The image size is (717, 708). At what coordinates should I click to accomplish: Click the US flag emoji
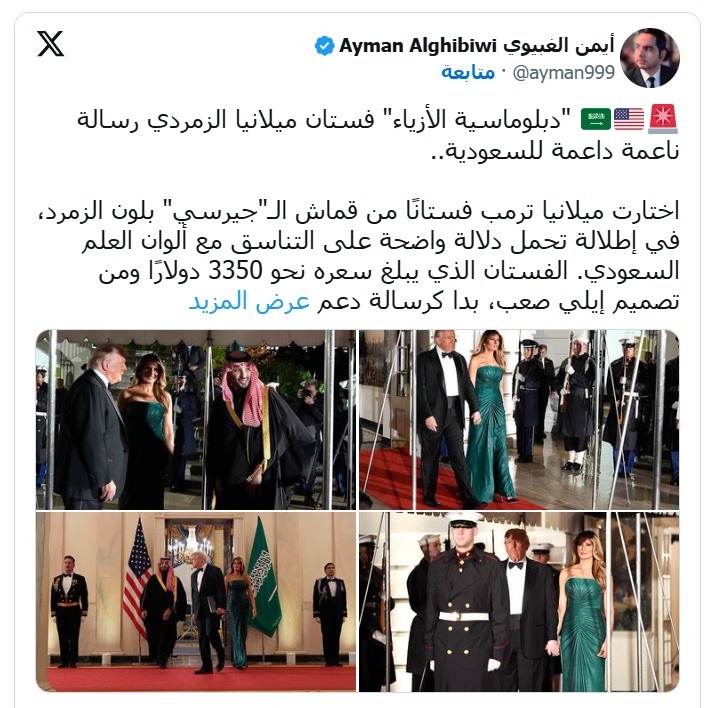point(629,119)
